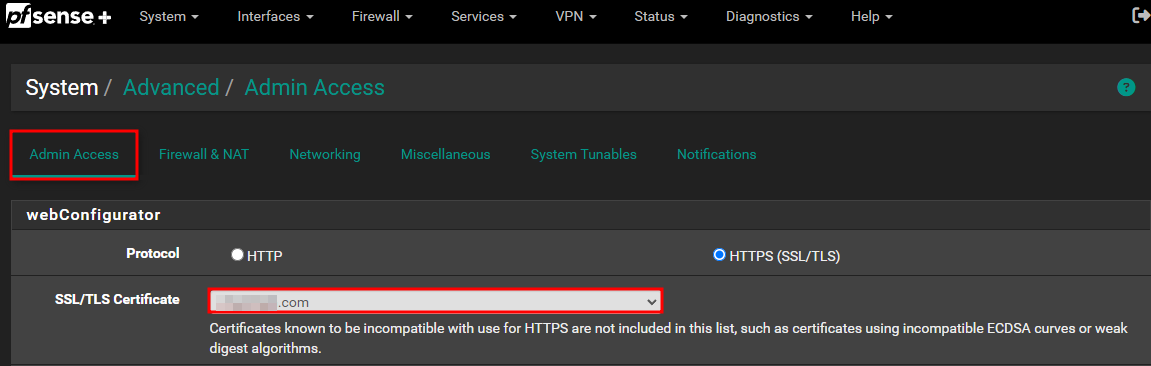
Task: Click the Advanced breadcrumb link
Action: 171,88
